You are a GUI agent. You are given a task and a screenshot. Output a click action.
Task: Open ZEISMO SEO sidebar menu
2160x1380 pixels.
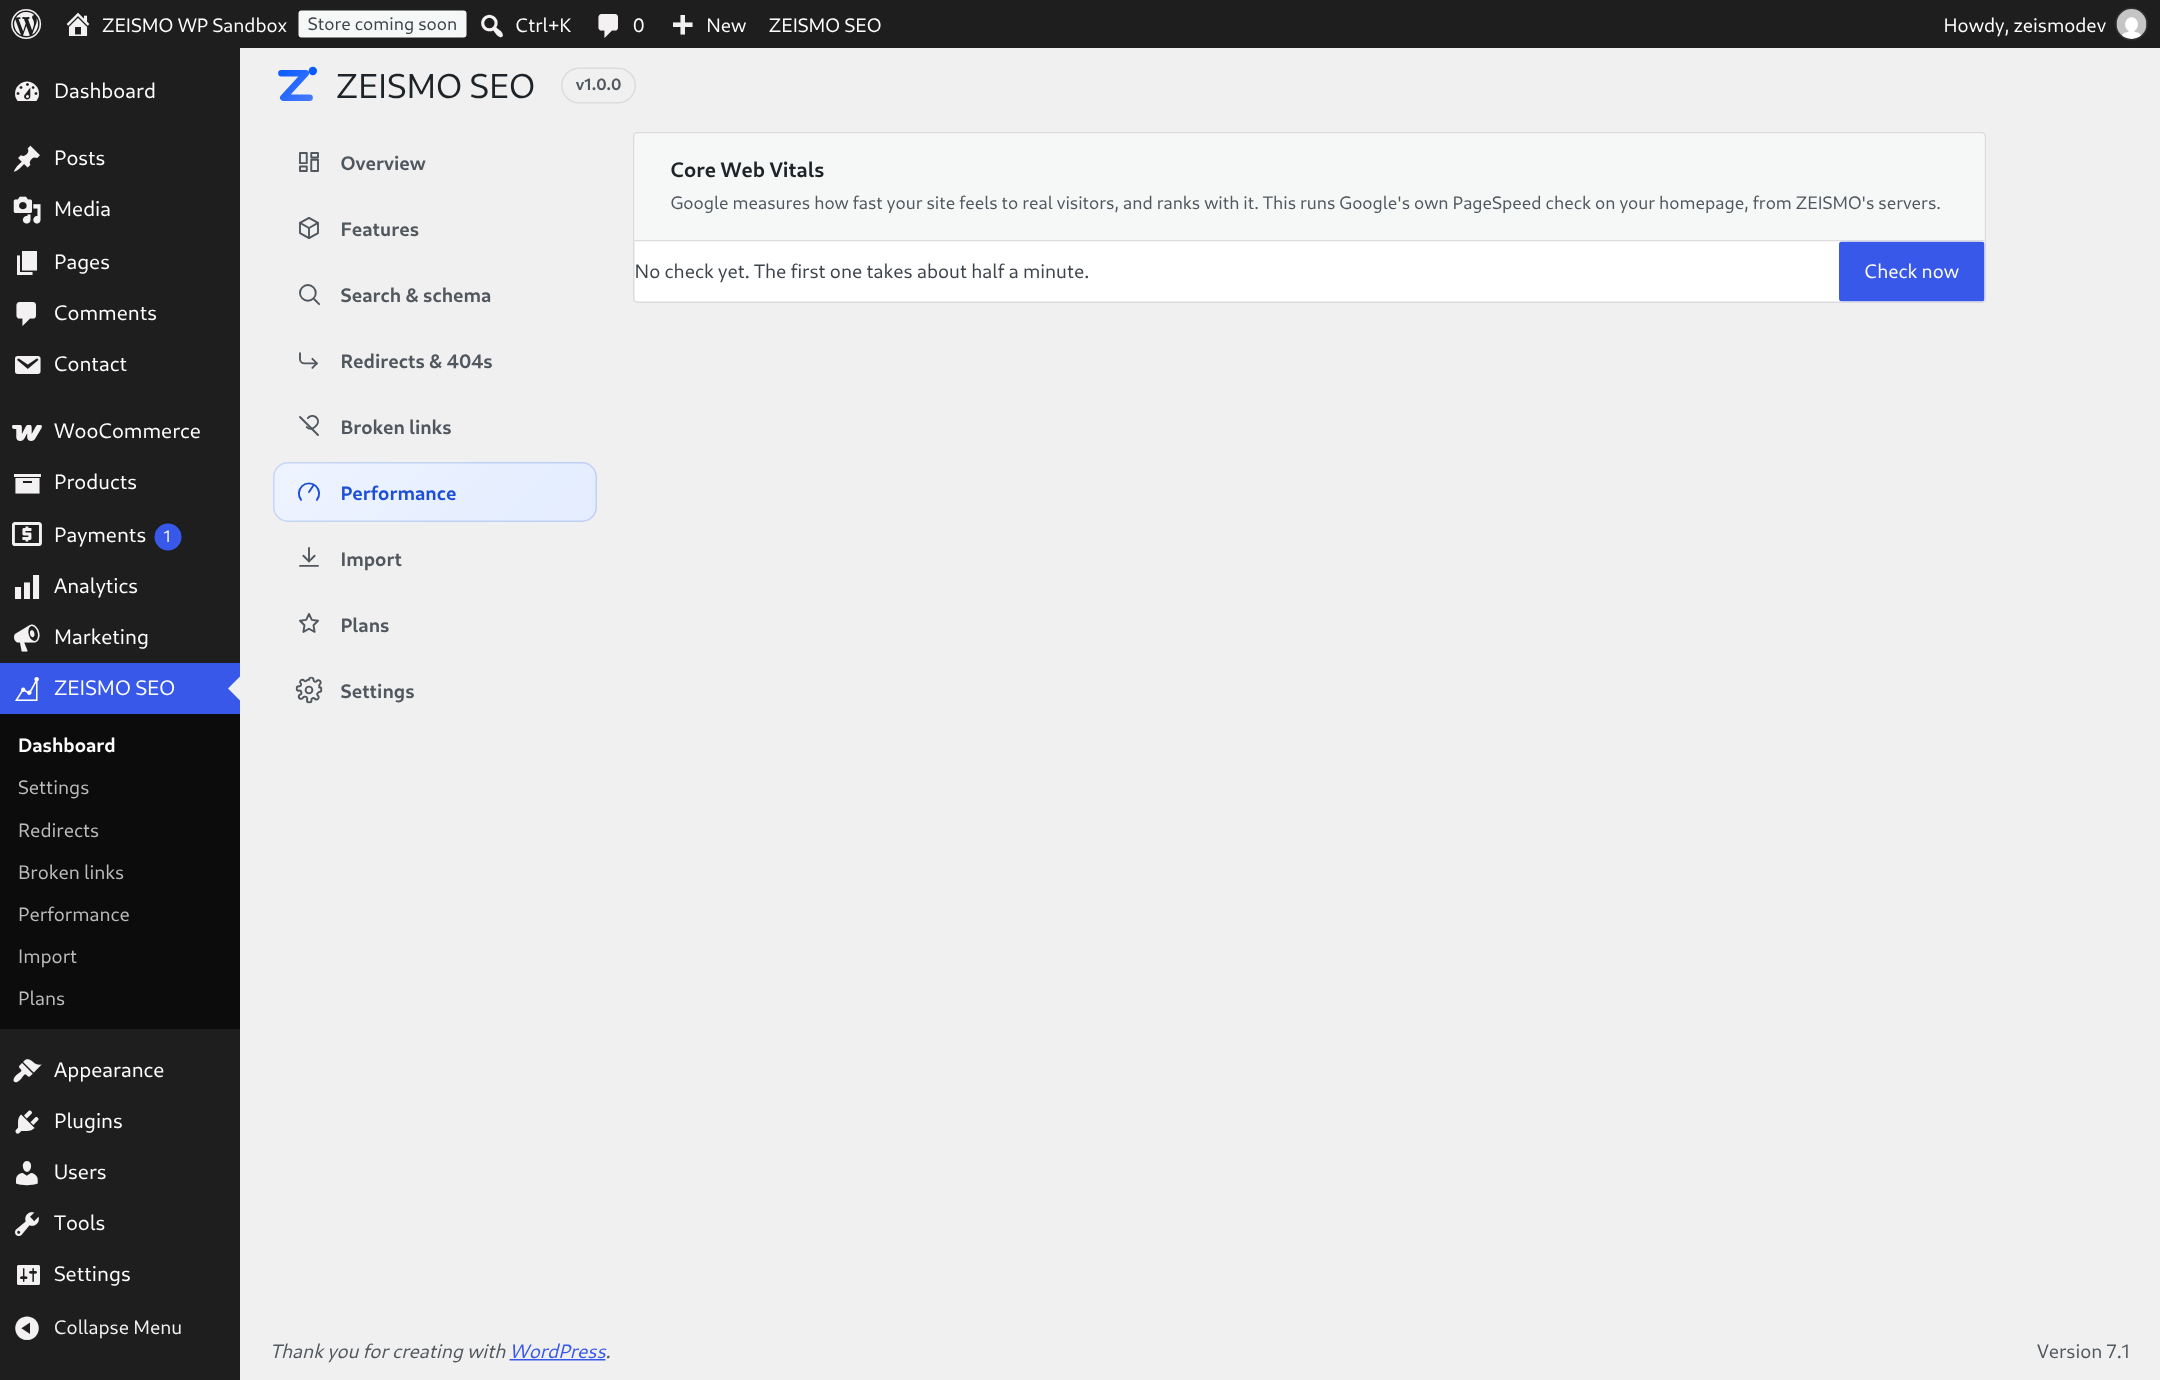(120, 688)
